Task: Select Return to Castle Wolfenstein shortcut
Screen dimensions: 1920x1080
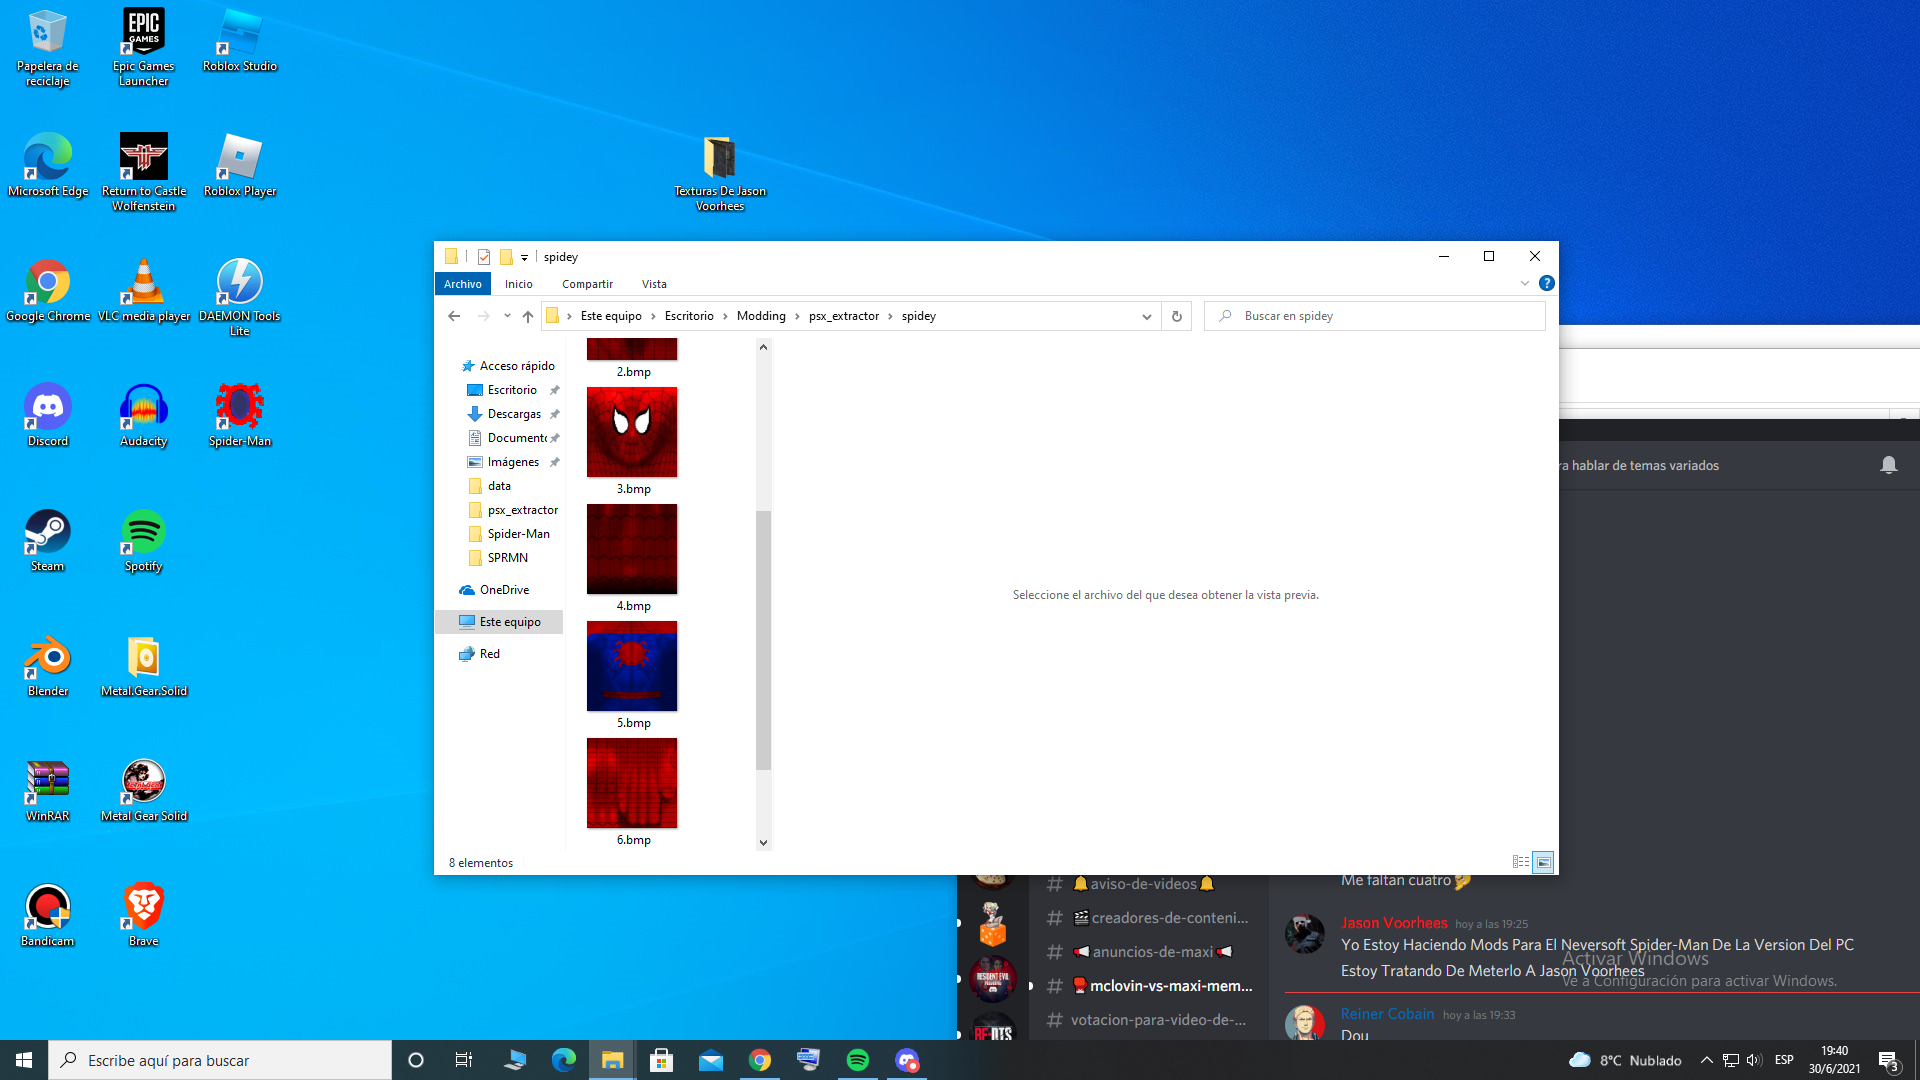Action: [143, 172]
